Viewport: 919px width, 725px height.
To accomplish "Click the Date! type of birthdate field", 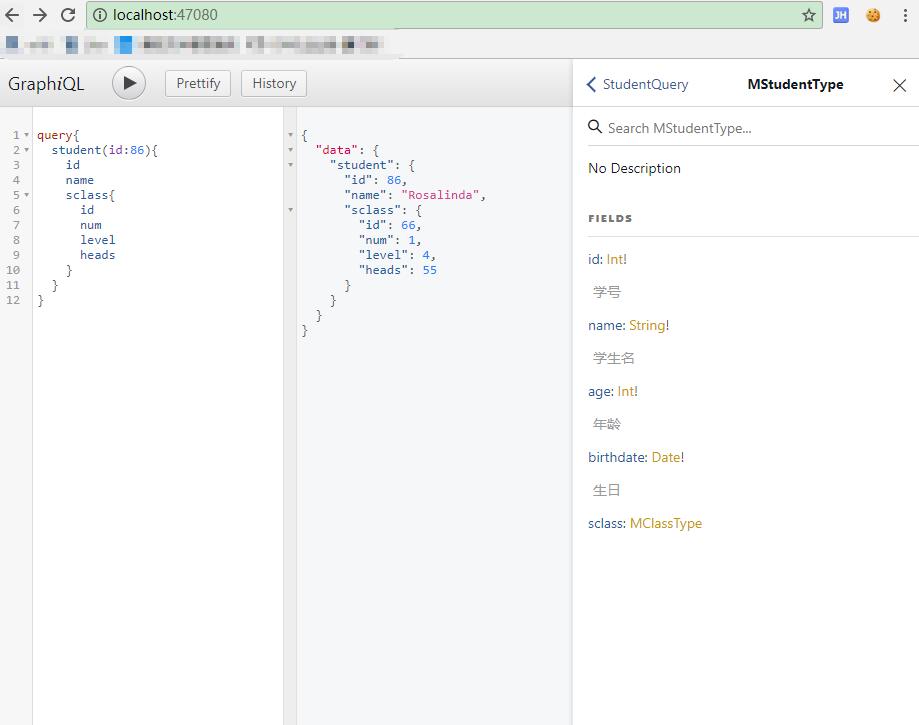I will click(x=665, y=457).
